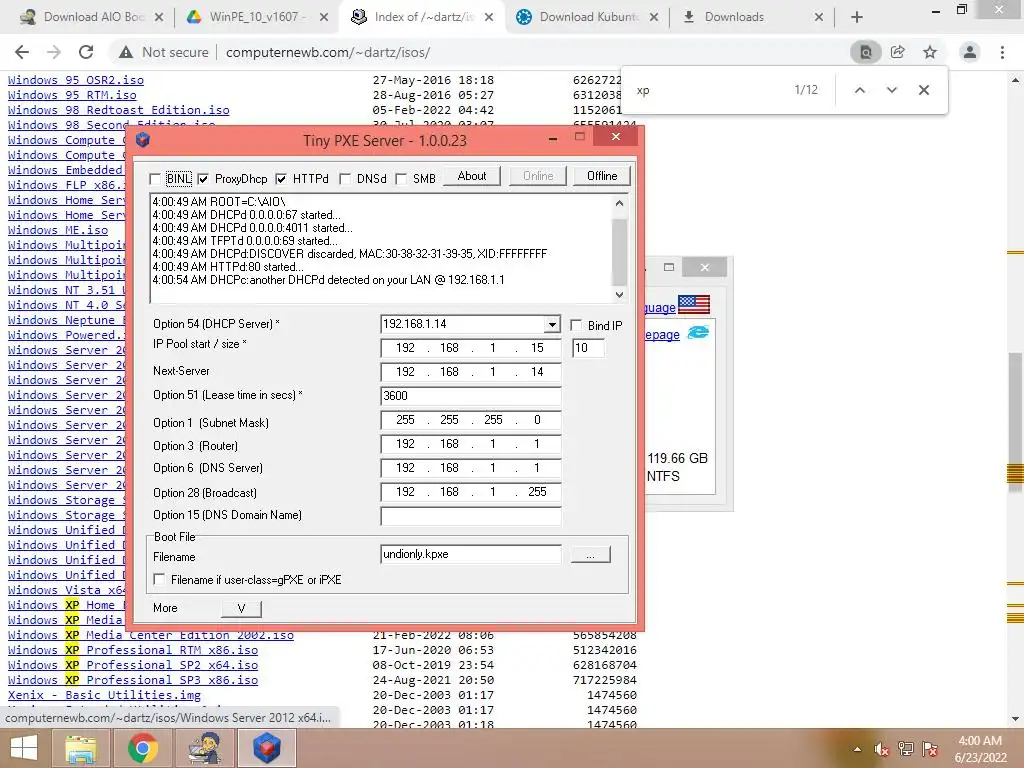Show hidden system tray icons
1024x768 pixels.
(x=857, y=749)
